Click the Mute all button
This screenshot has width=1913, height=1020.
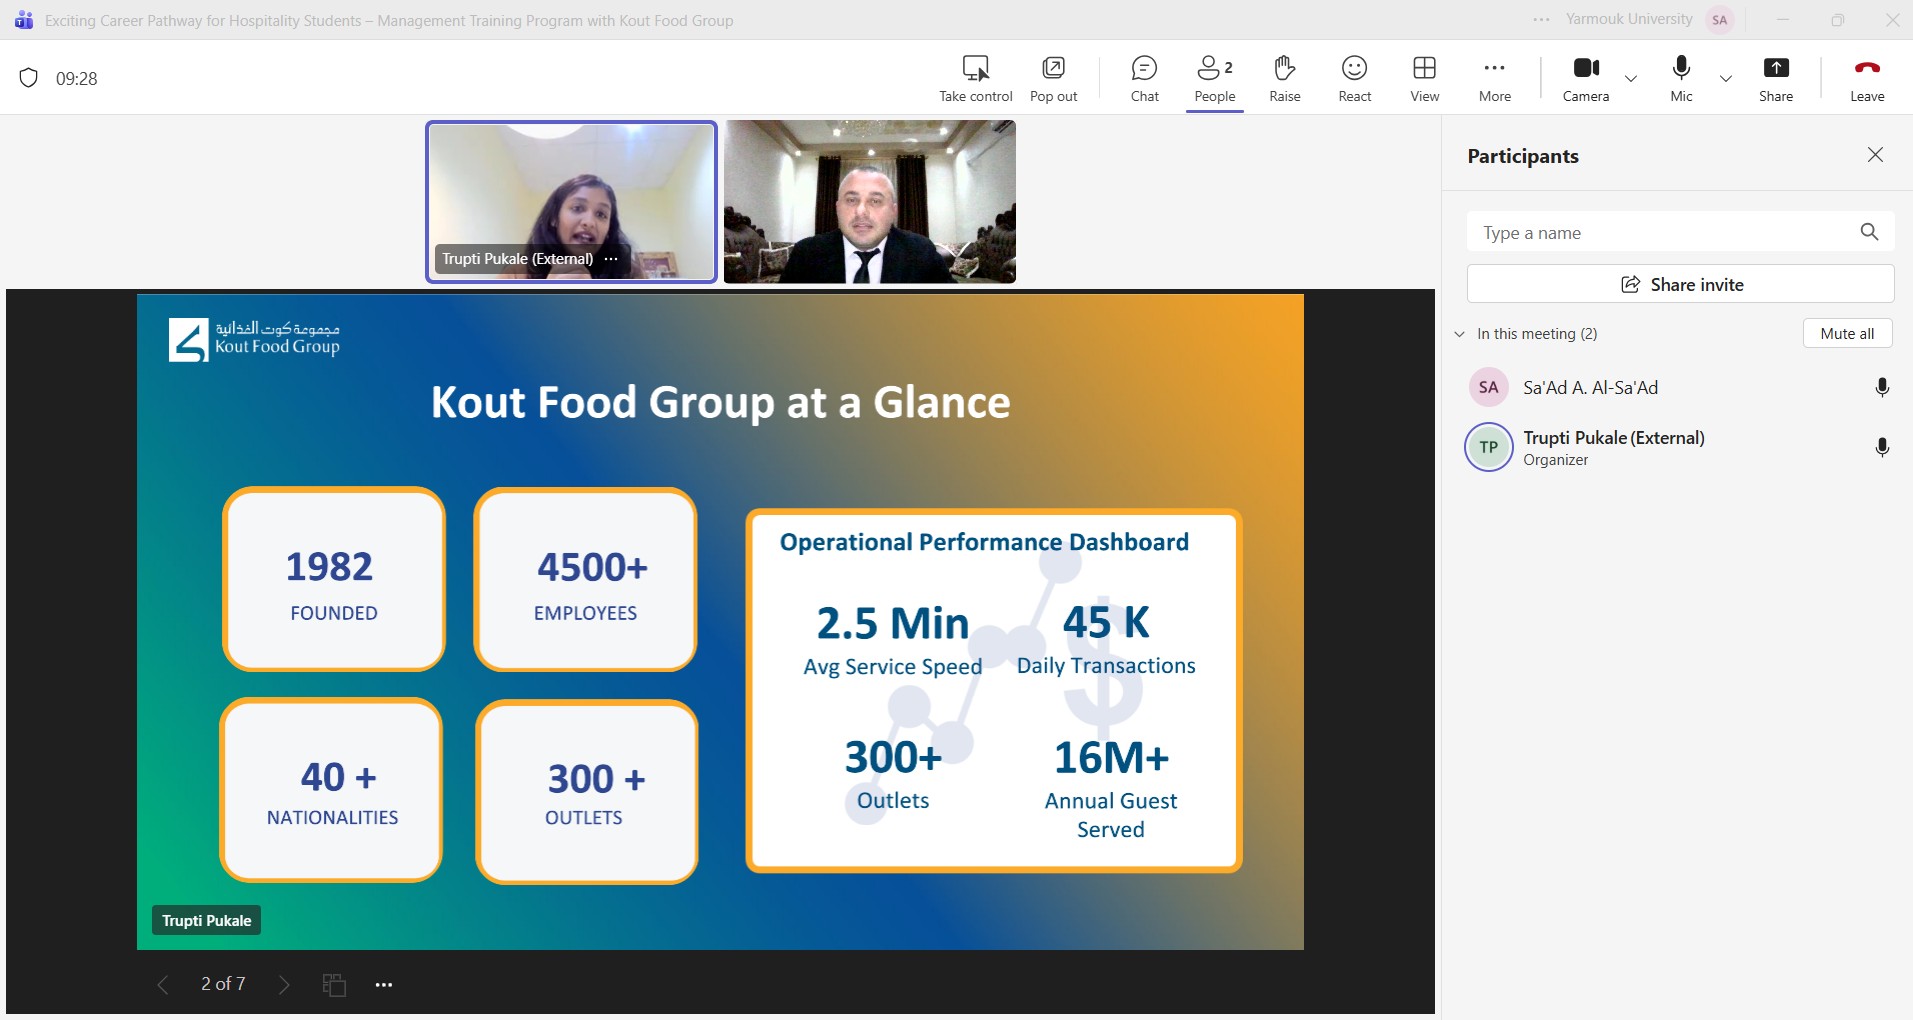pyautogui.click(x=1846, y=334)
